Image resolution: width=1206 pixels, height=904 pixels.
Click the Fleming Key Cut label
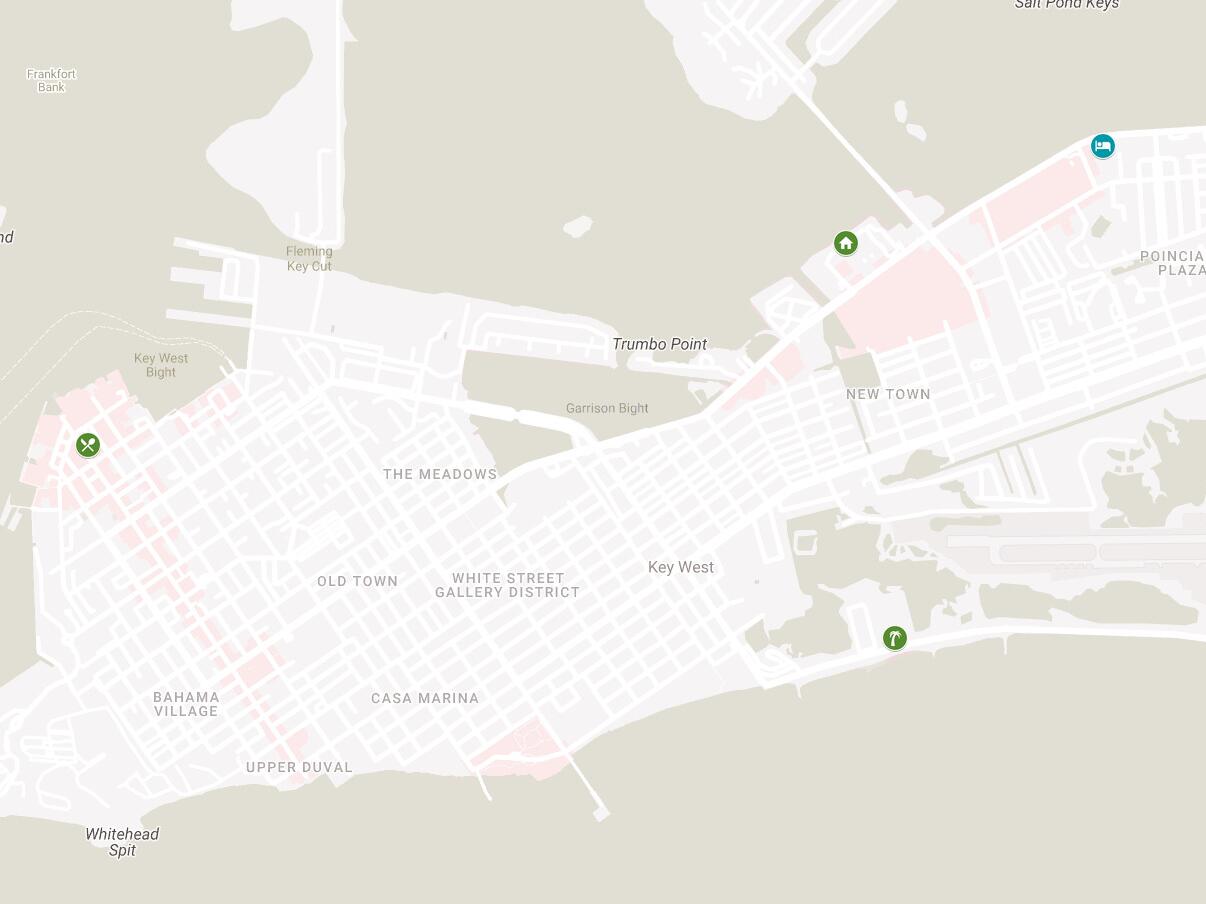pos(309,259)
